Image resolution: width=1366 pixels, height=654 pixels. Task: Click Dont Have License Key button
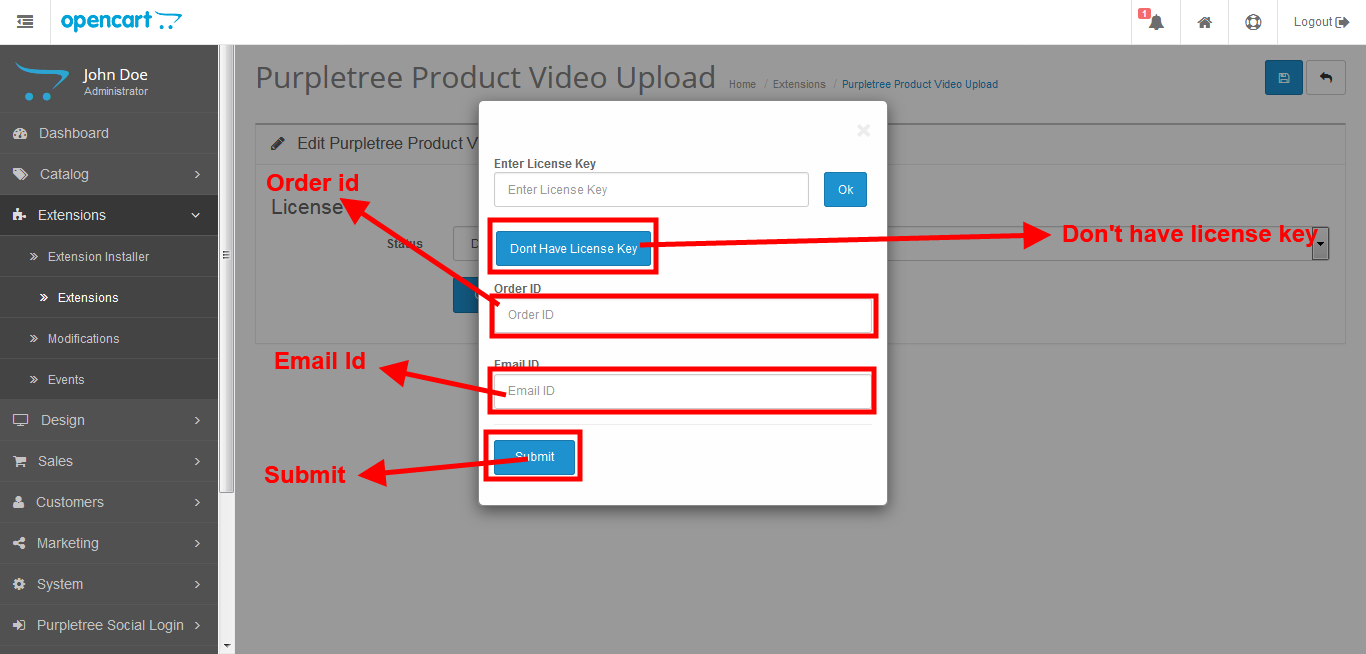(x=573, y=249)
